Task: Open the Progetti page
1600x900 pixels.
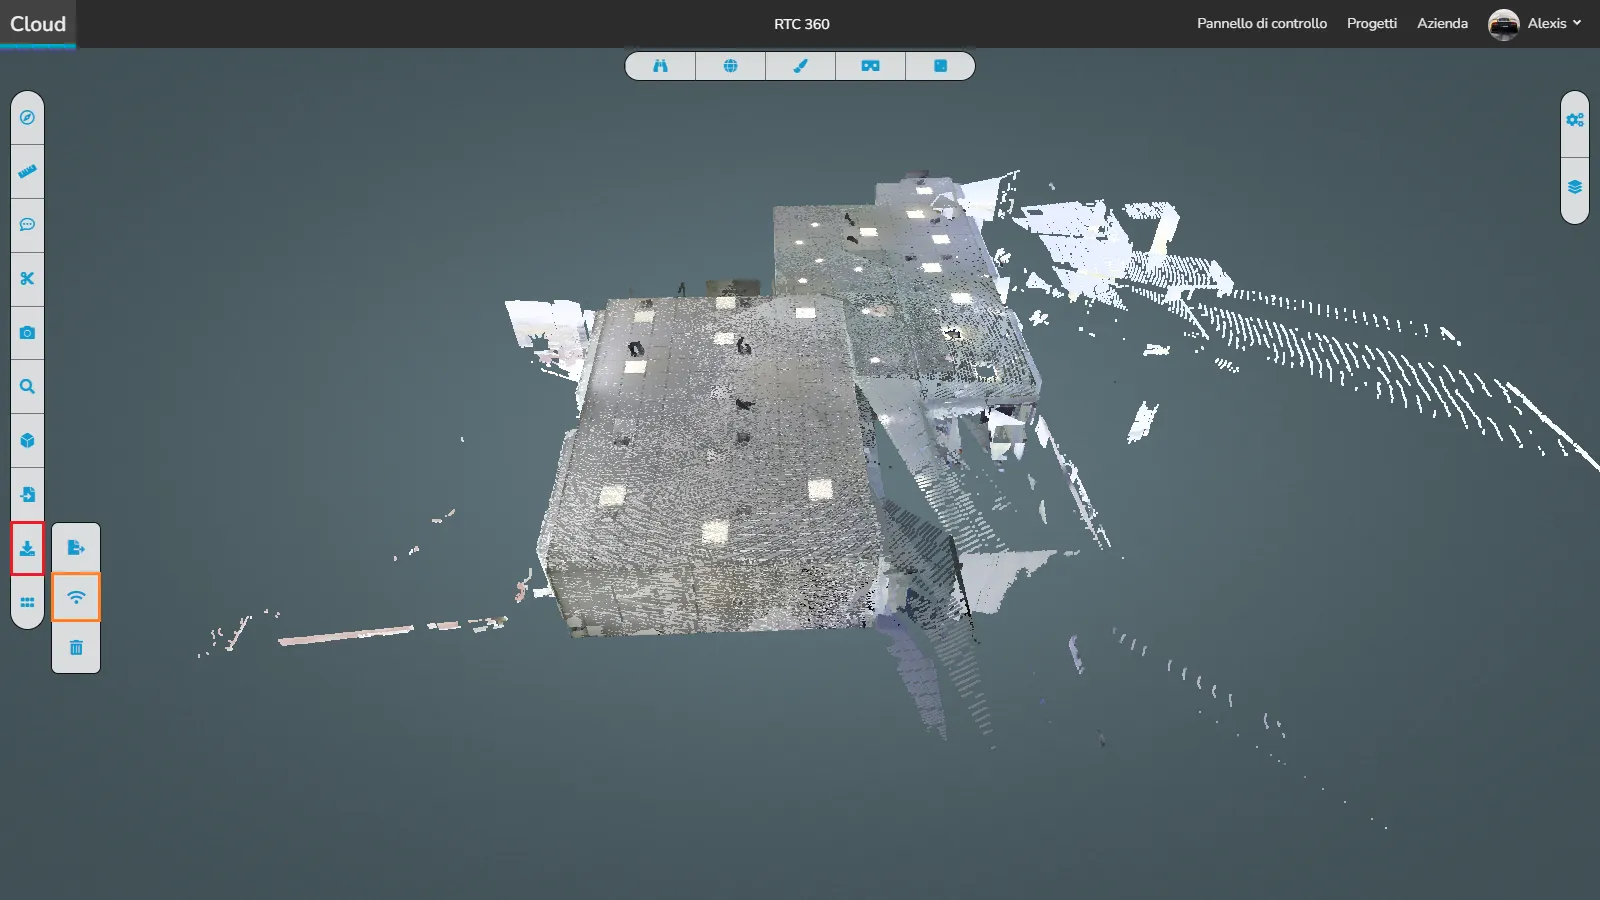Action: 1372,23
